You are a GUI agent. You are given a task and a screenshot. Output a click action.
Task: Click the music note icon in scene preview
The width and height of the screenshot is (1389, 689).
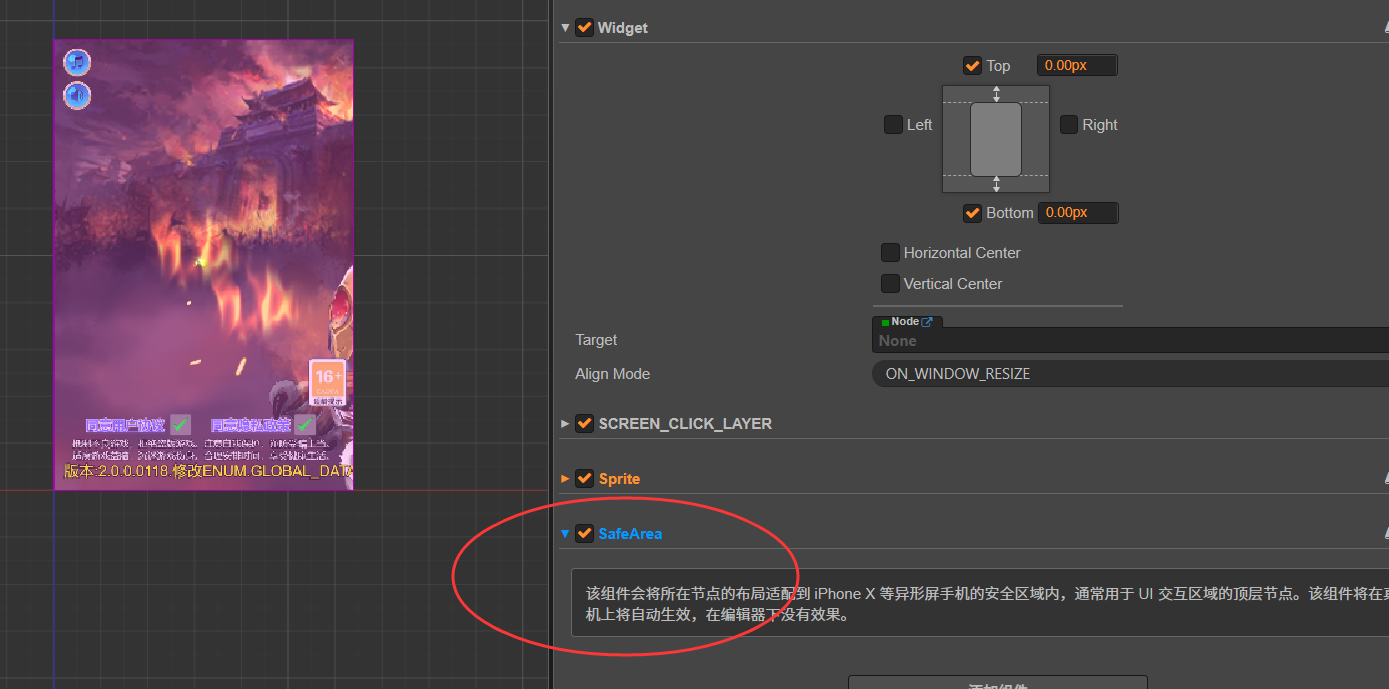(x=77, y=63)
